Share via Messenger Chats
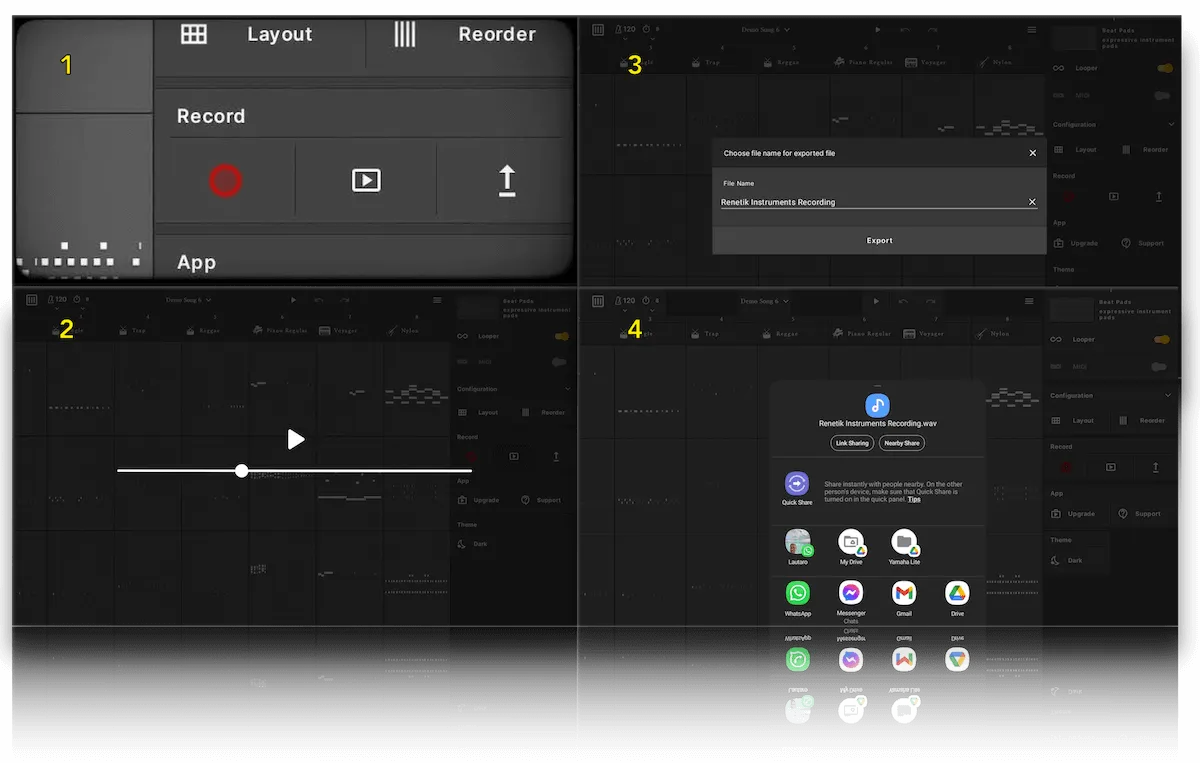The width and height of the screenshot is (1200, 763). (851, 602)
